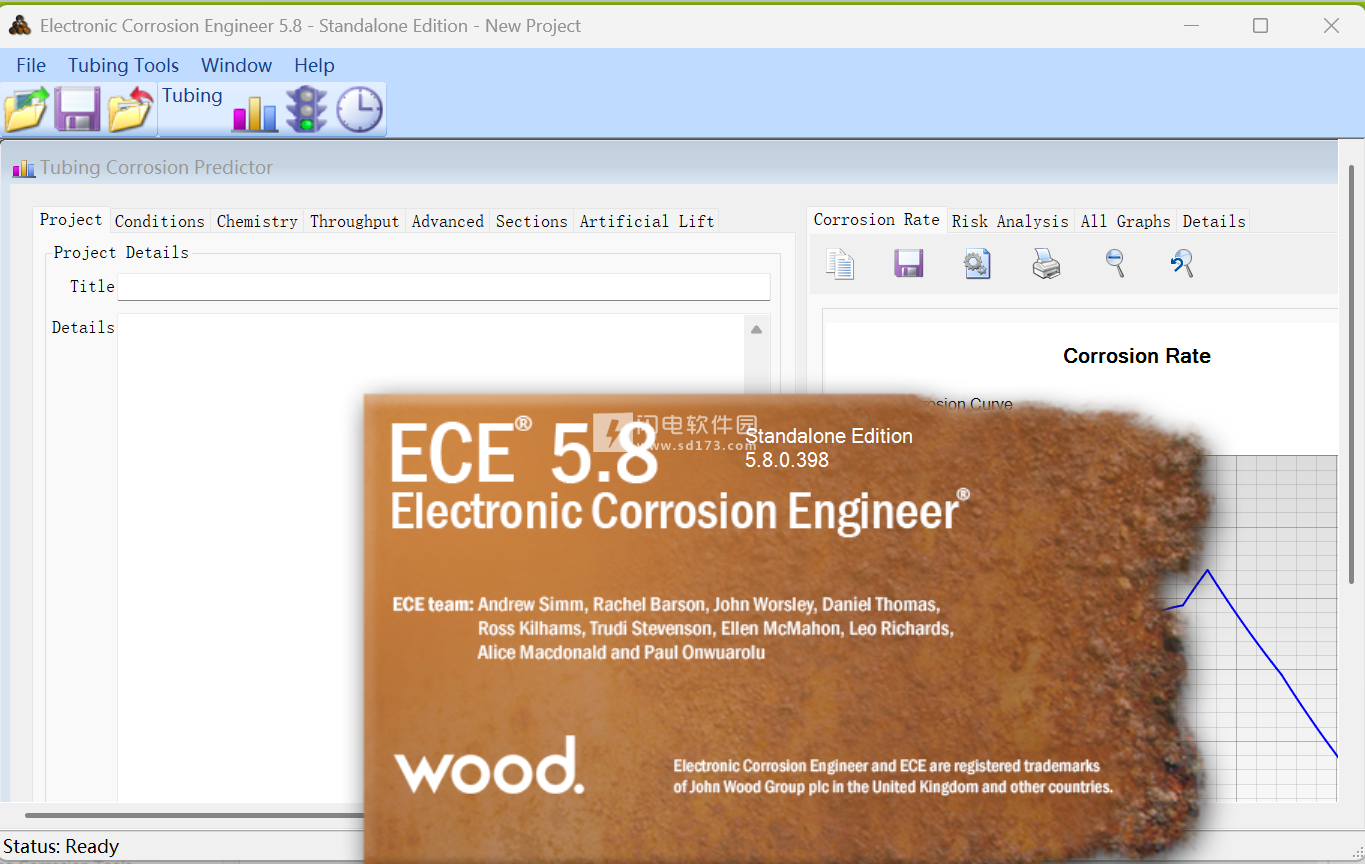The height and width of the screenshot is (864, 1365).
Task: Switch to the Sections tab
Action: (x=532, y=222)
